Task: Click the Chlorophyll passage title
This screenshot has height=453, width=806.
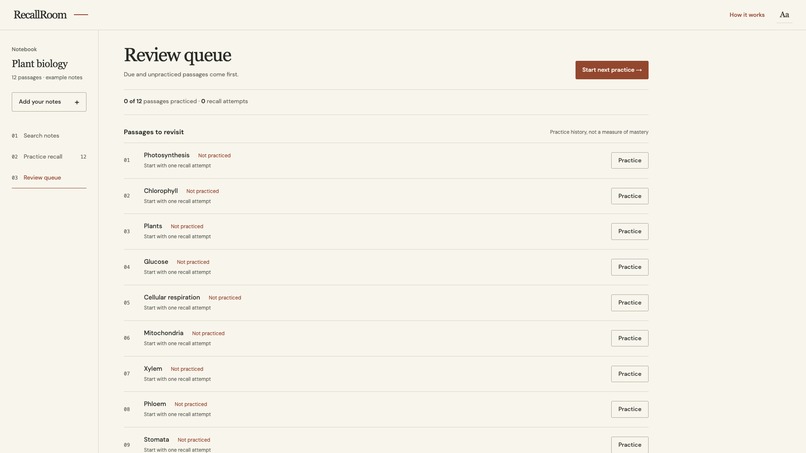Action: [161, 191]
